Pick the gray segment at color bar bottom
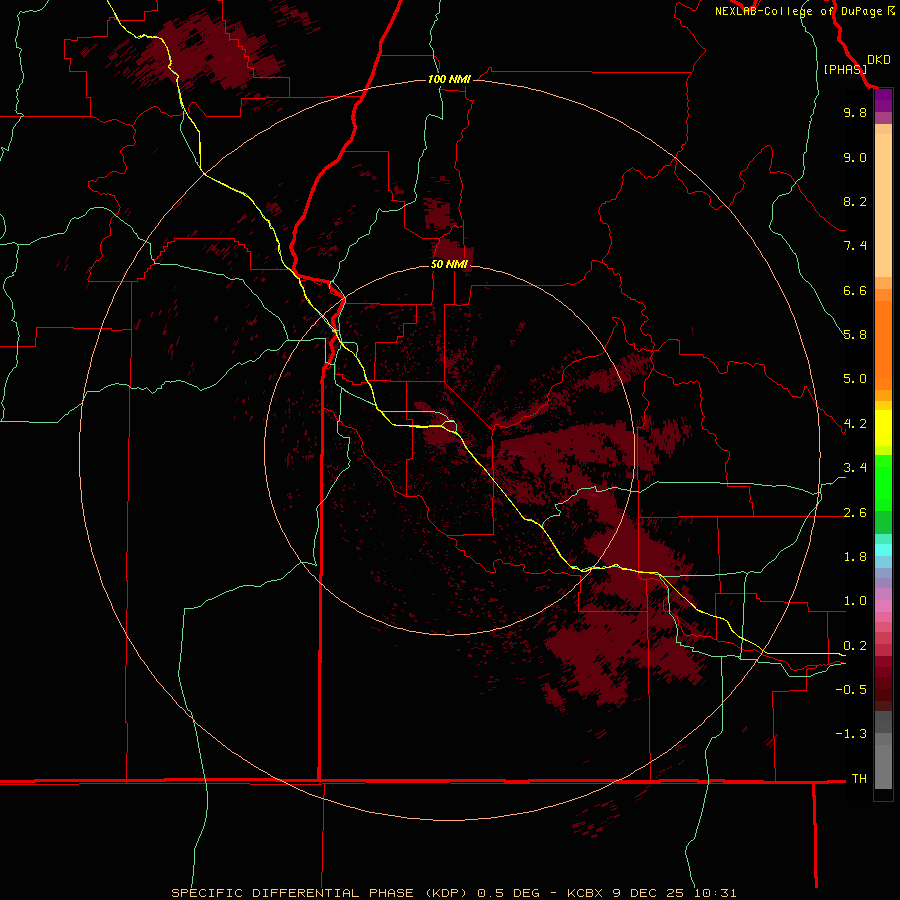This screenshot has width=900, height=900. pos(883,767)
